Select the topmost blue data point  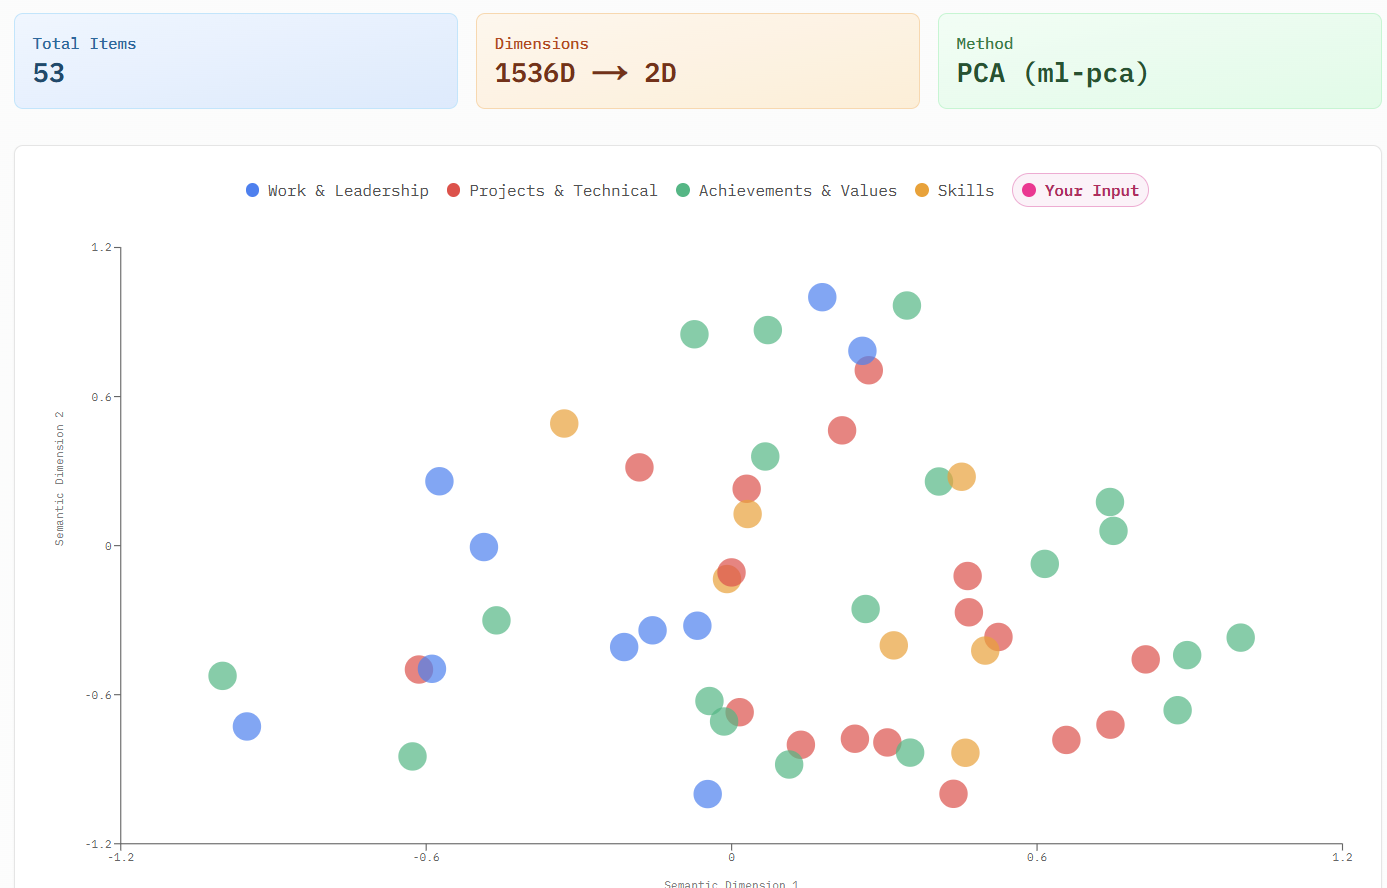(x=822, y=297)
